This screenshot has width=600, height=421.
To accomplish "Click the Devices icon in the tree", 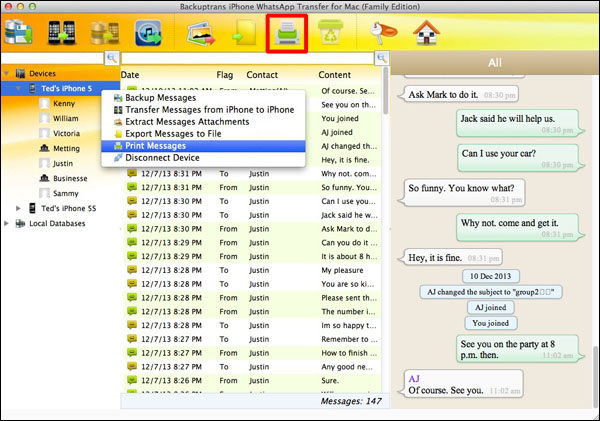I will pos(20,73).
